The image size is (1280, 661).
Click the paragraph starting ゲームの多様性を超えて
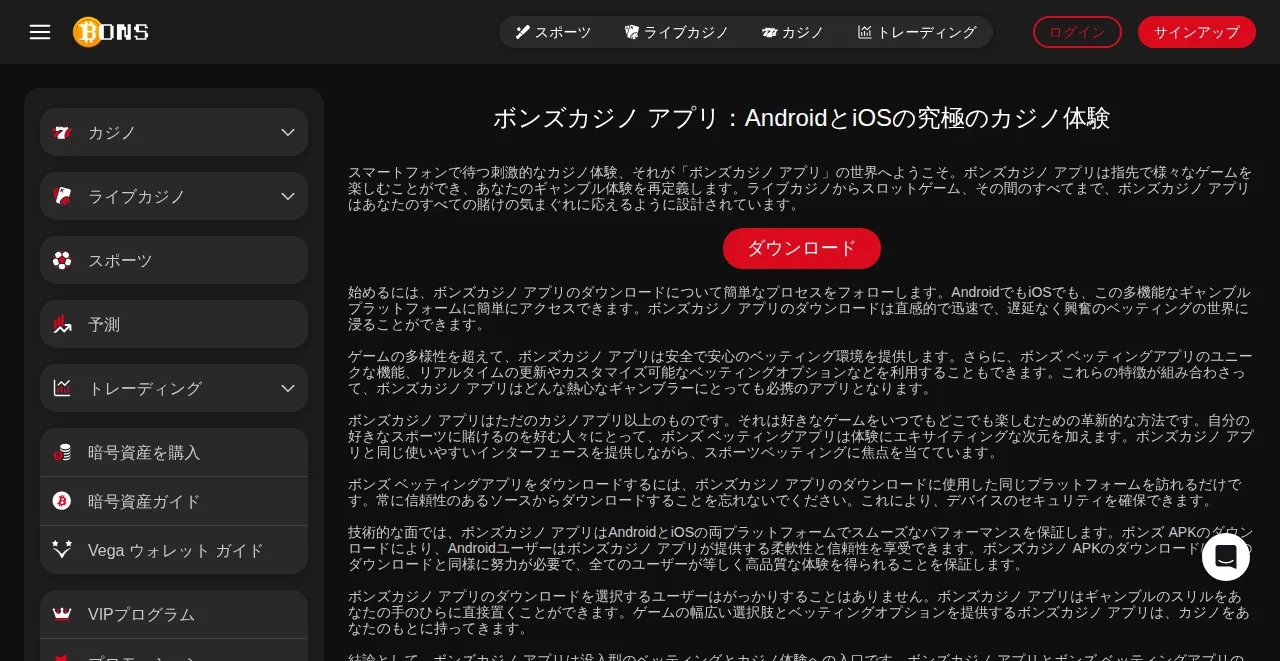(x=801, y=372)
